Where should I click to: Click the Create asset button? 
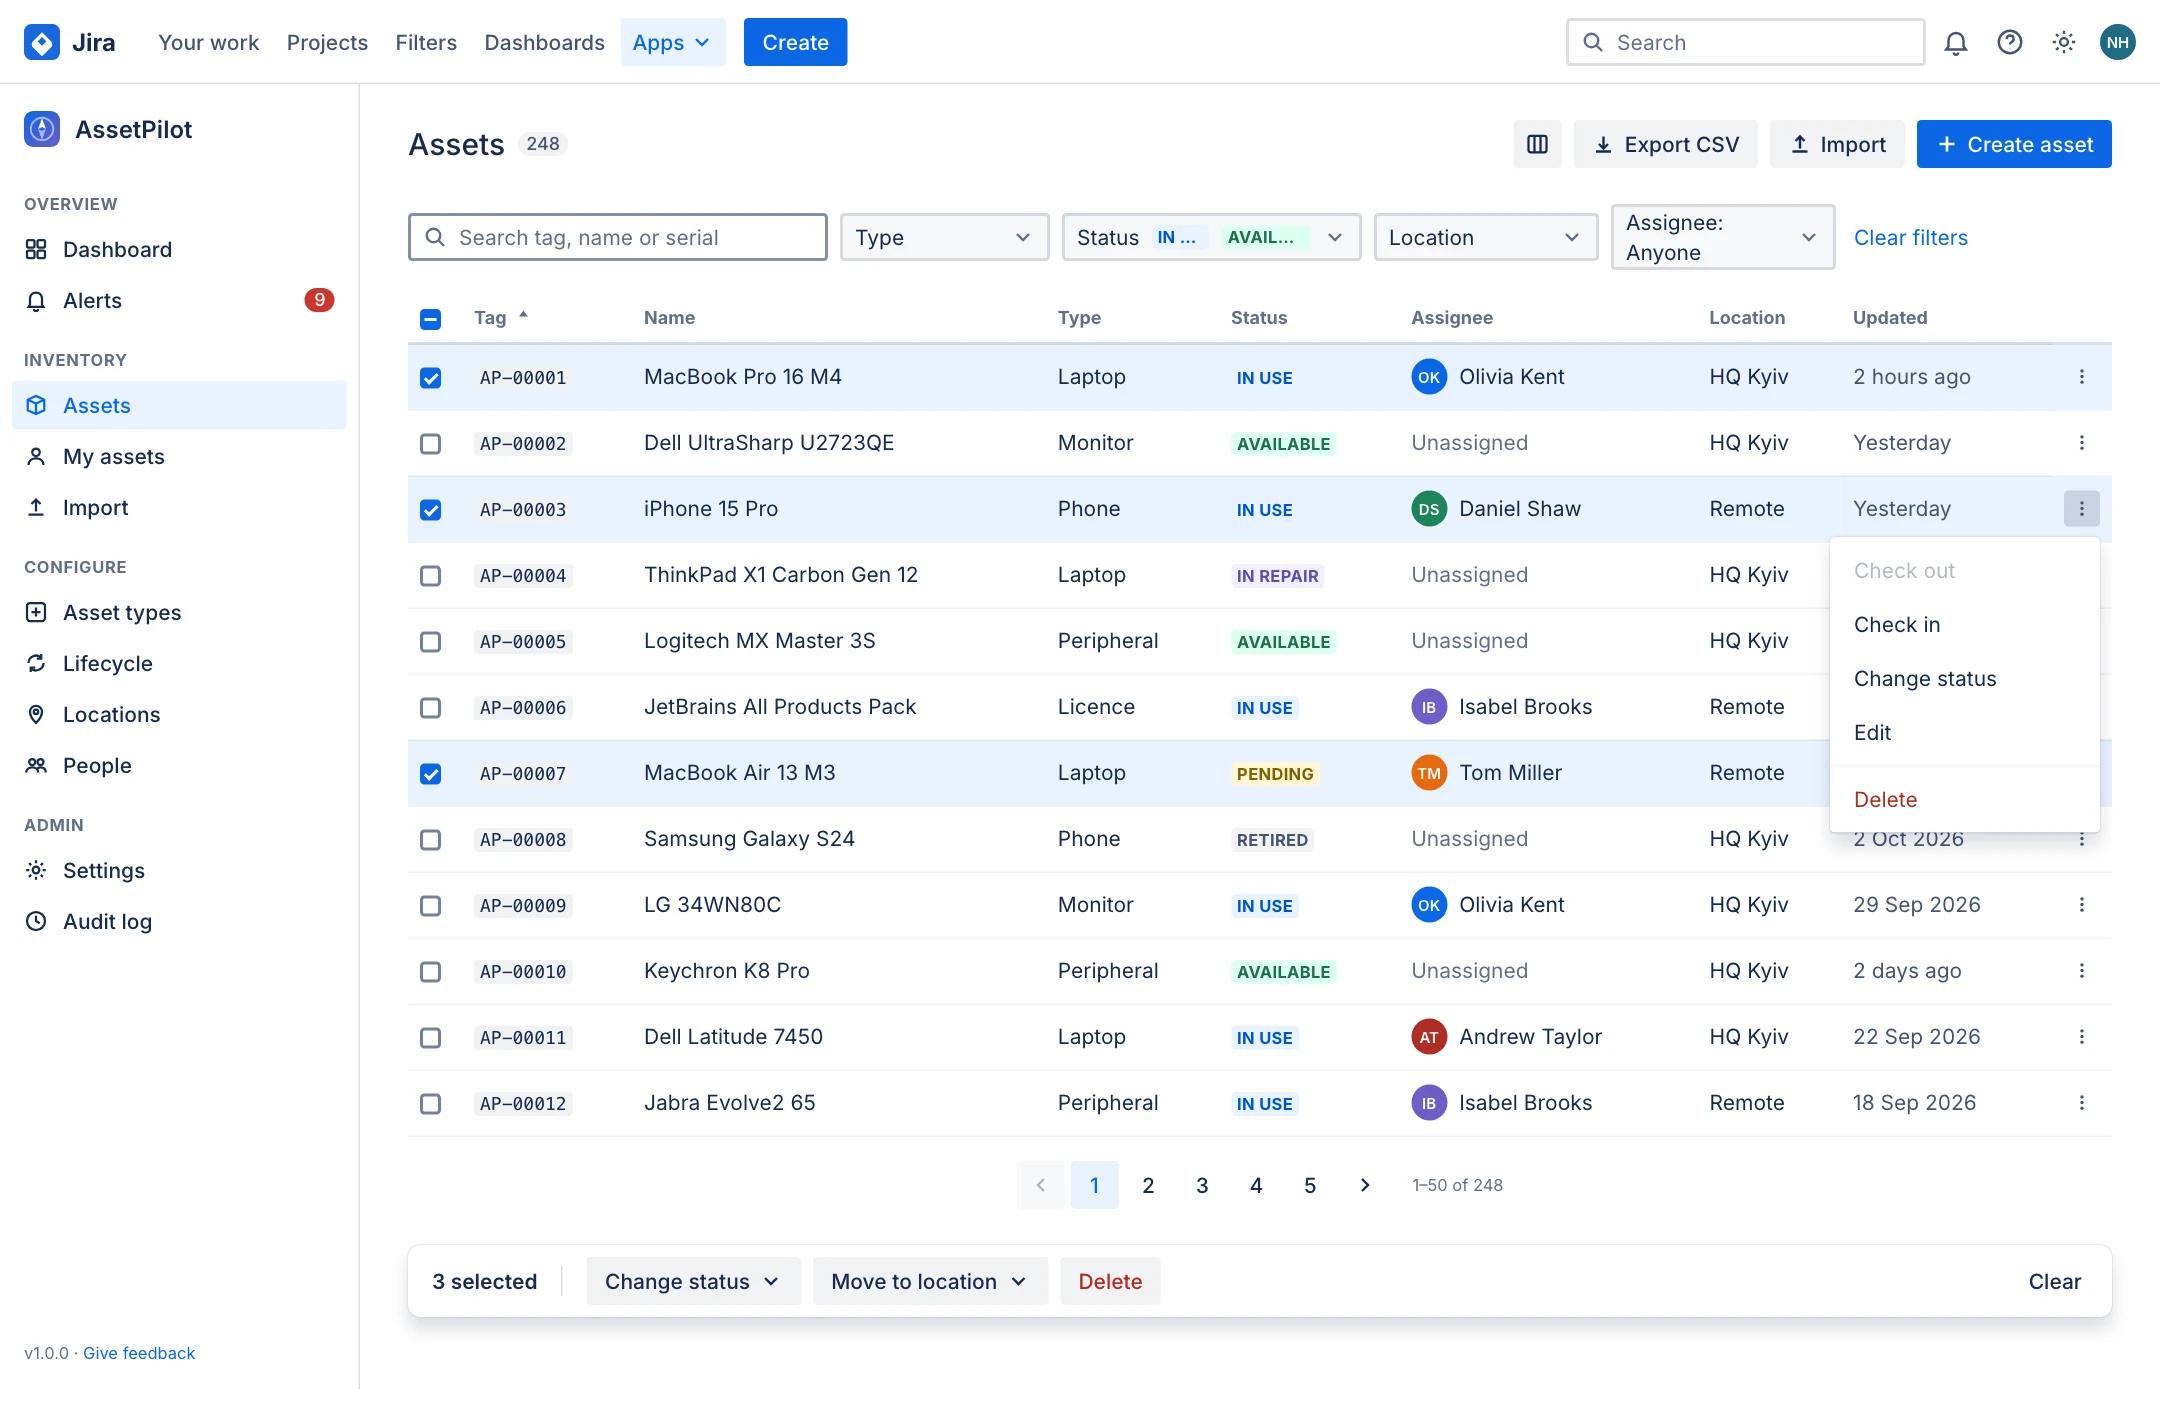click(x=2013, y=144)
